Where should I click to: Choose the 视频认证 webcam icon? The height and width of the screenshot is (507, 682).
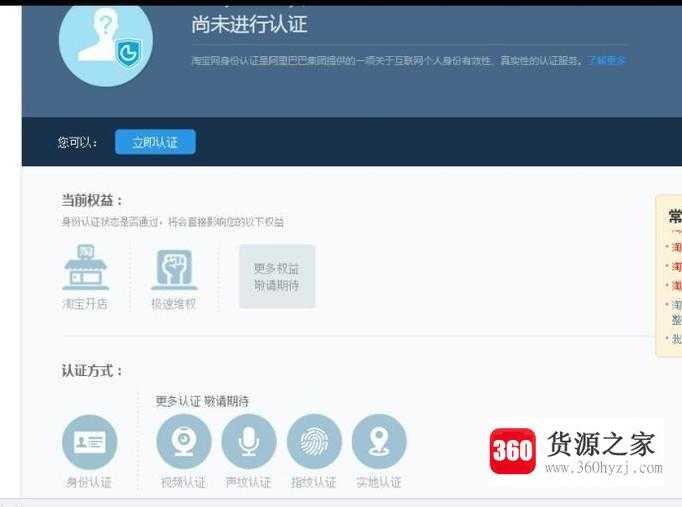click(x=184, y=442)
